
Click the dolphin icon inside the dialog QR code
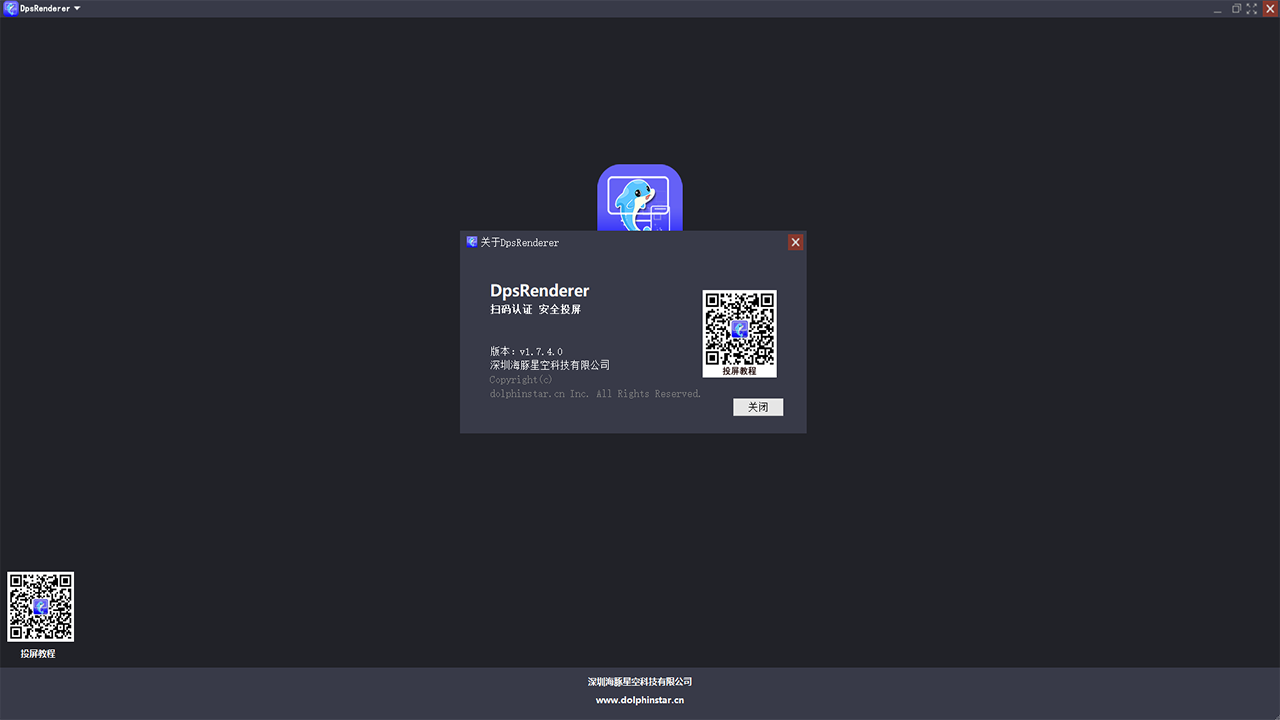(740, 330)
